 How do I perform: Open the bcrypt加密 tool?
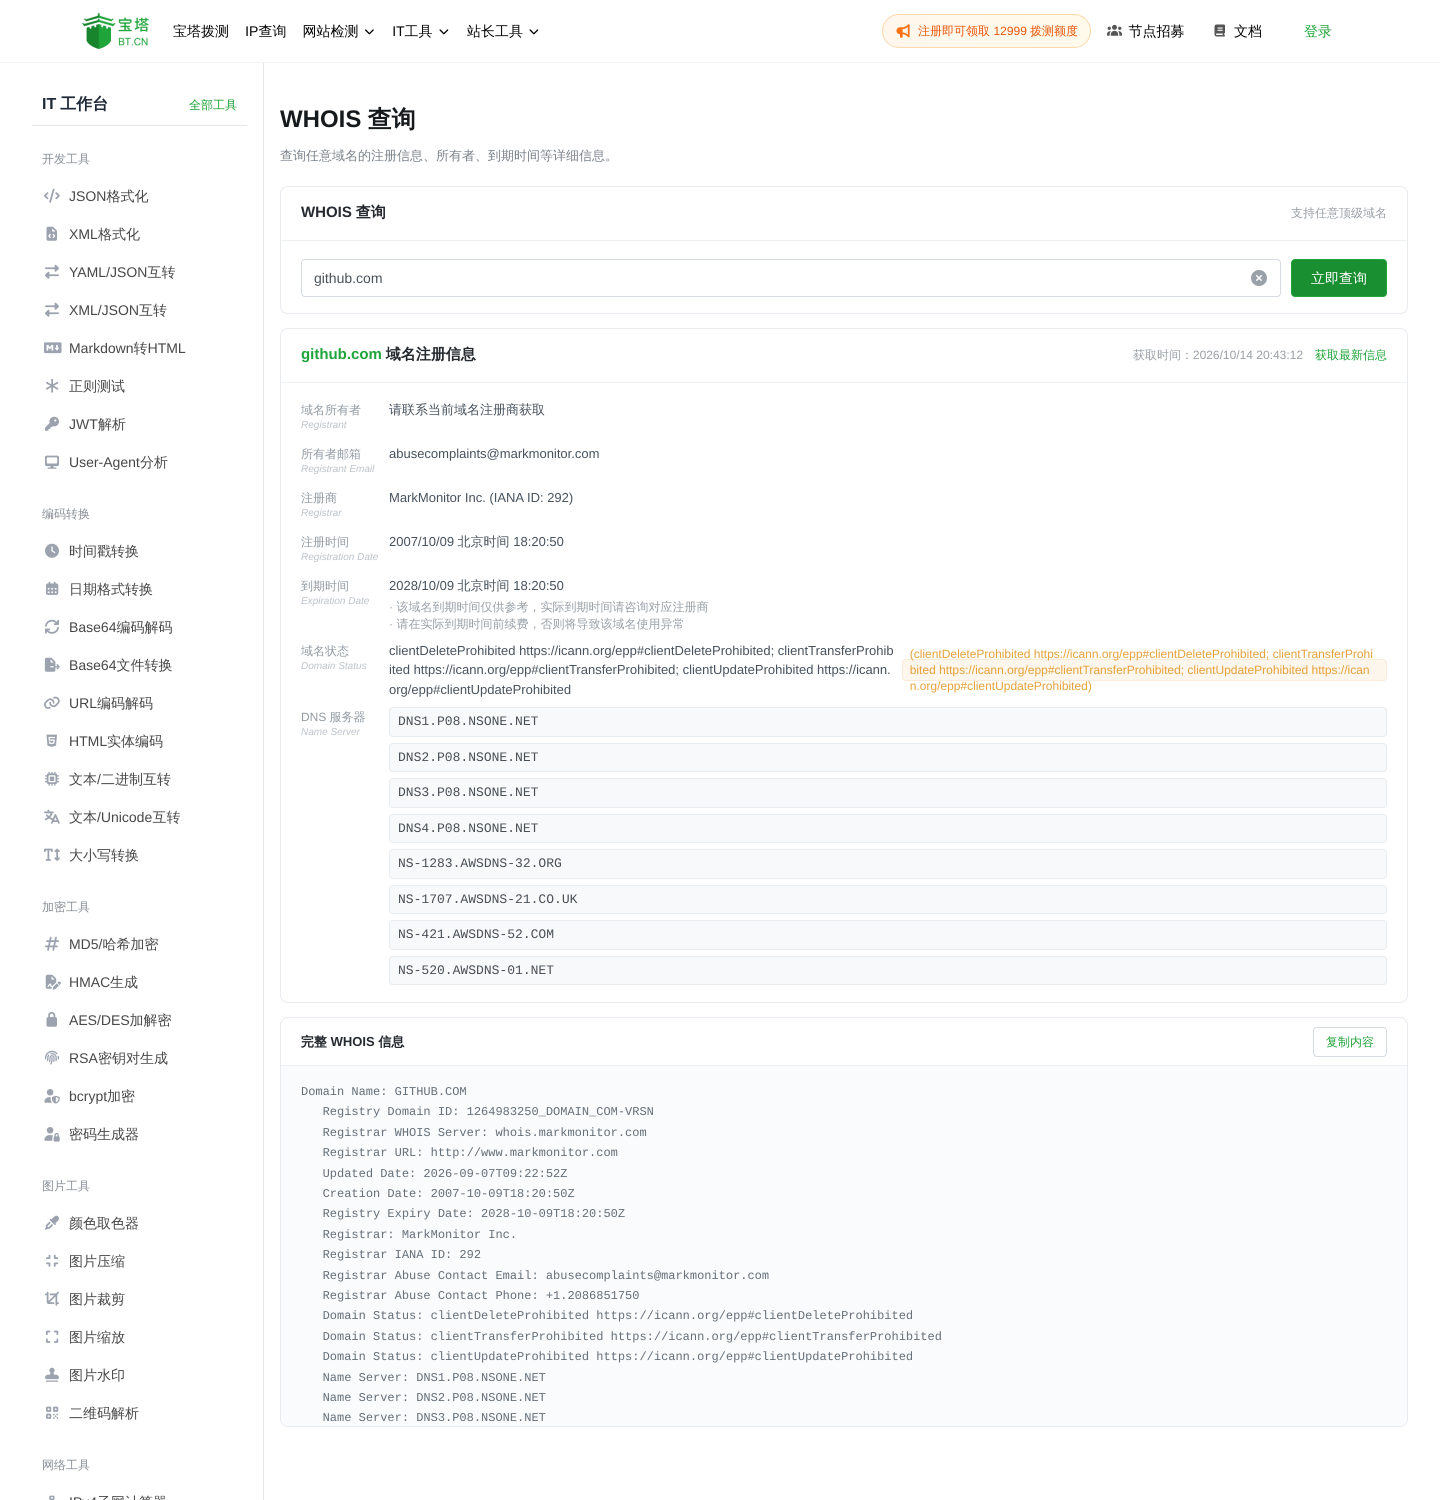click(x=102, y=1096)
